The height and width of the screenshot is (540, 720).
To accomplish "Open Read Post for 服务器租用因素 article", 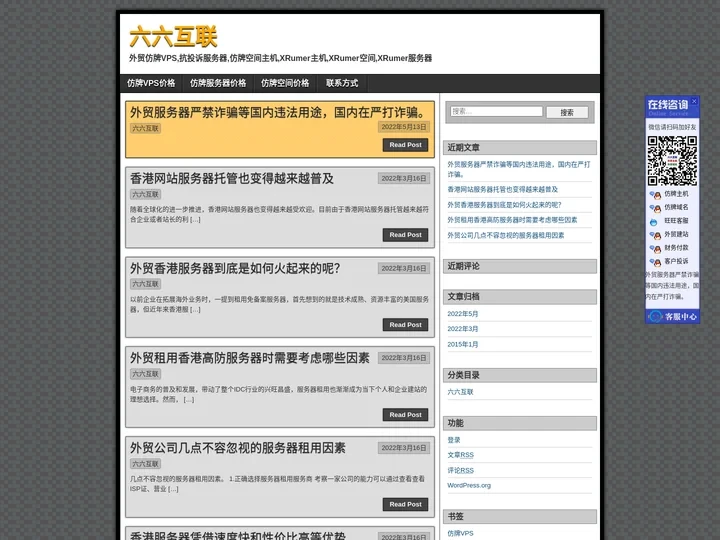I will (405, 504).
